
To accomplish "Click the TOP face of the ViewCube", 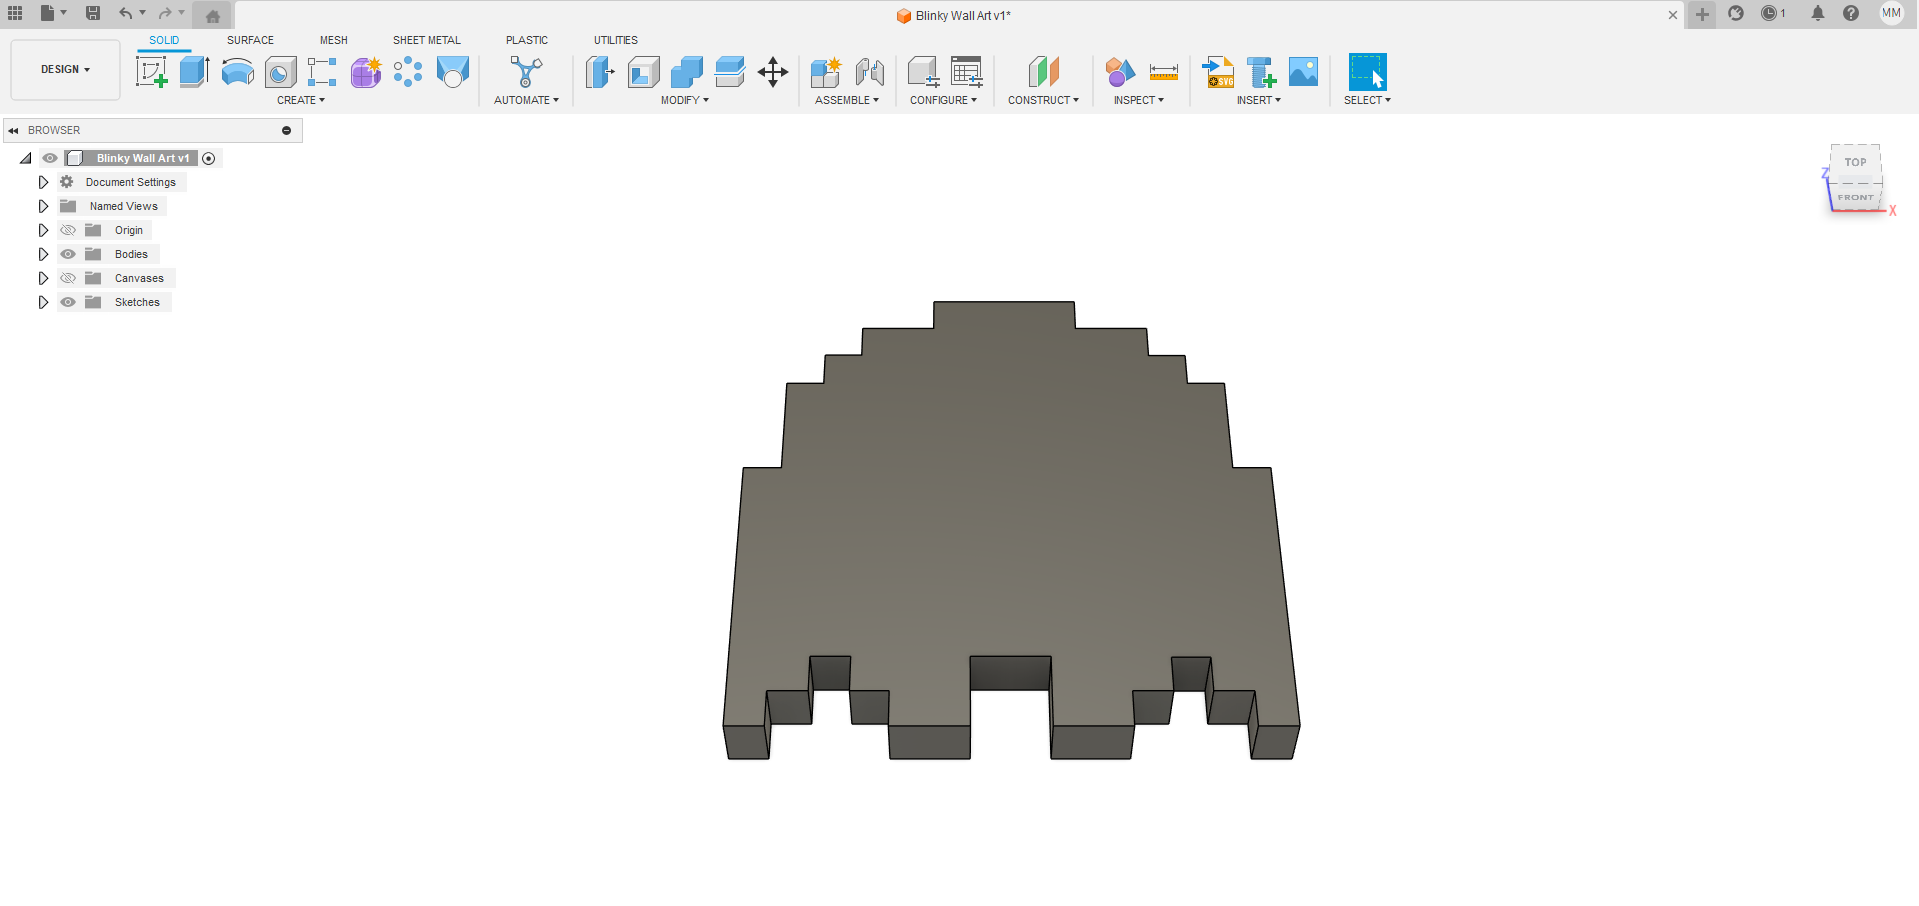I will click(x=1855, y=162).
